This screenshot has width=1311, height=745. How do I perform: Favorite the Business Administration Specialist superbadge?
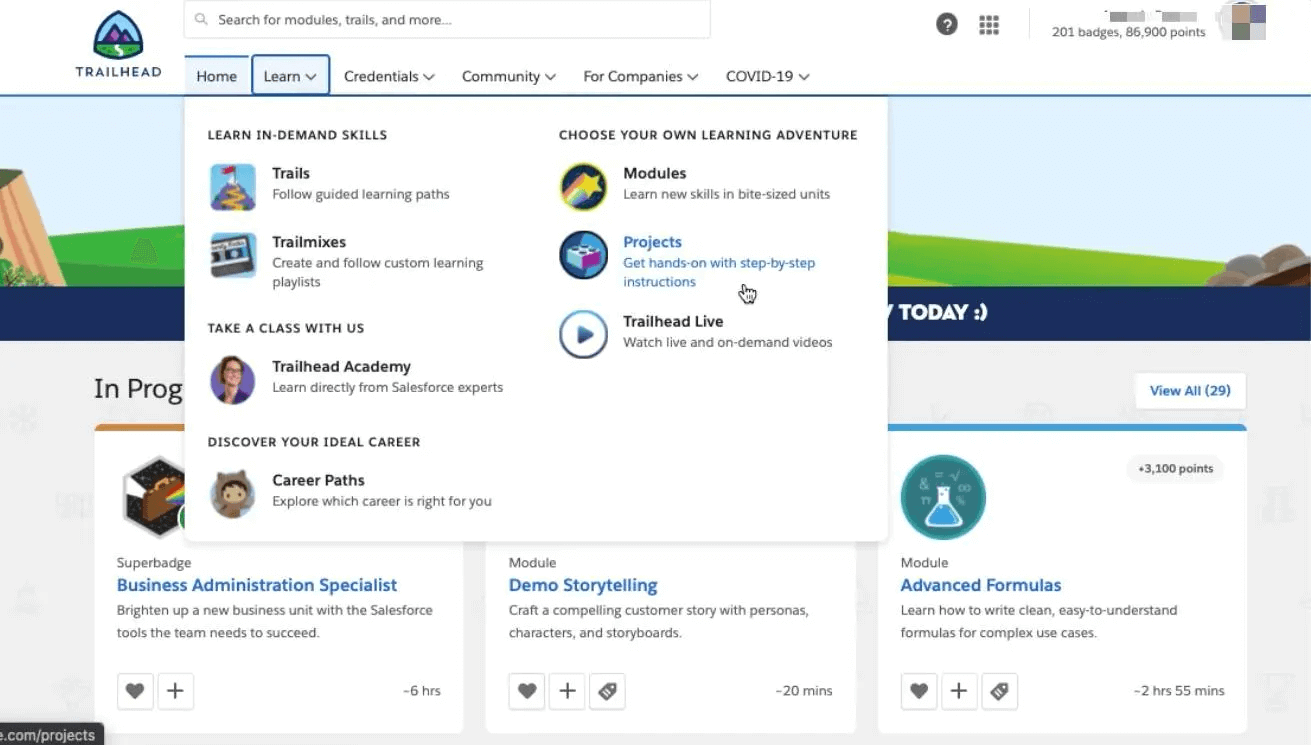136,691
